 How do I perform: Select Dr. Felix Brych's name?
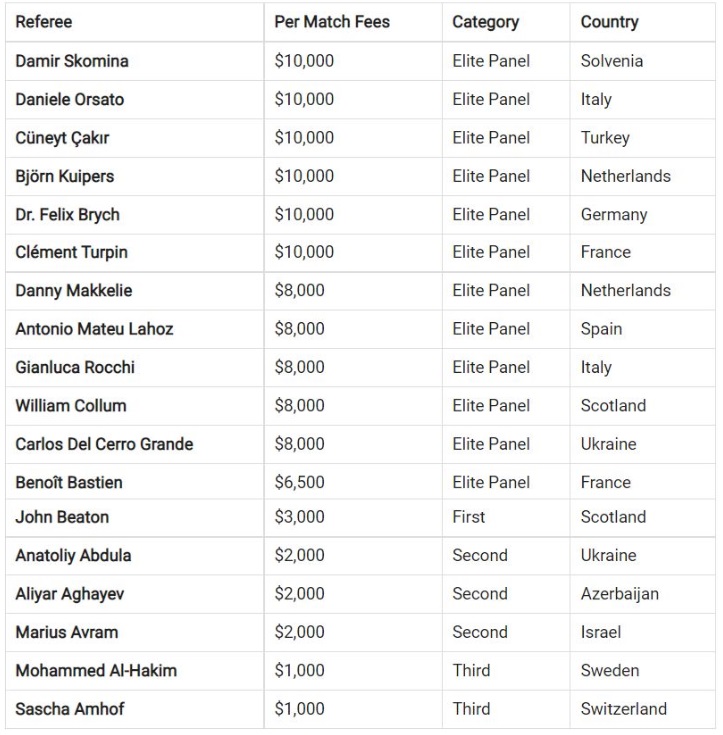pyautogui.click(x=68, y=215)
